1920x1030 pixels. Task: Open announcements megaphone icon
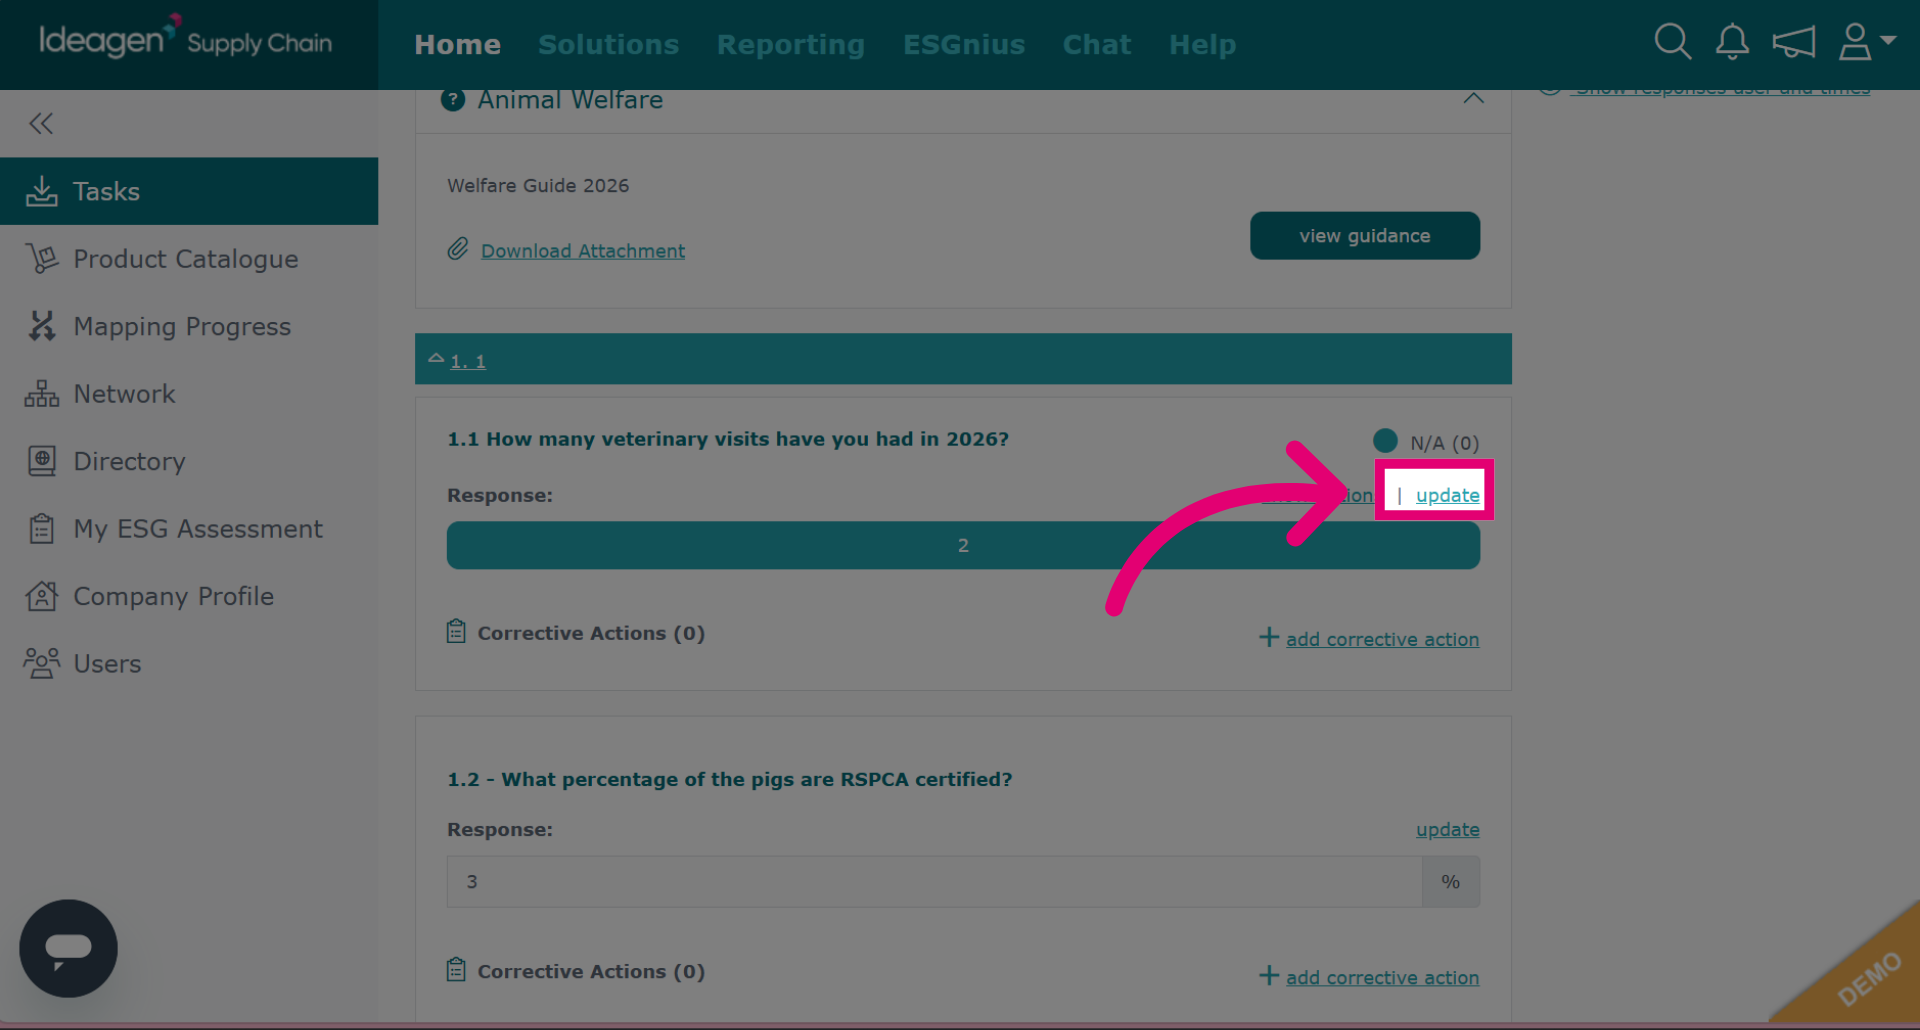point(1793,42)
